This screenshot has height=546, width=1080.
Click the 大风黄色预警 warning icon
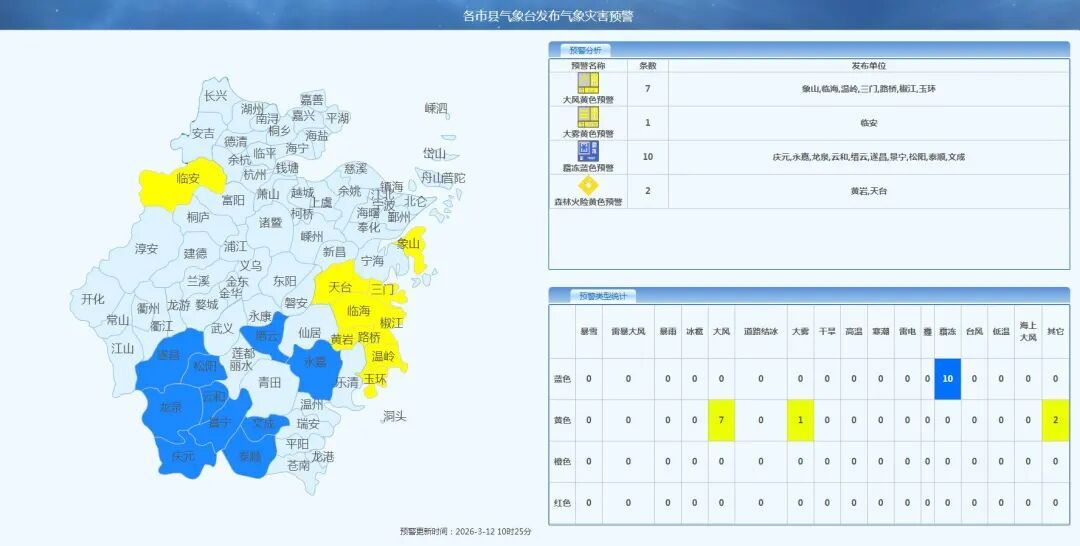[588, 83]
